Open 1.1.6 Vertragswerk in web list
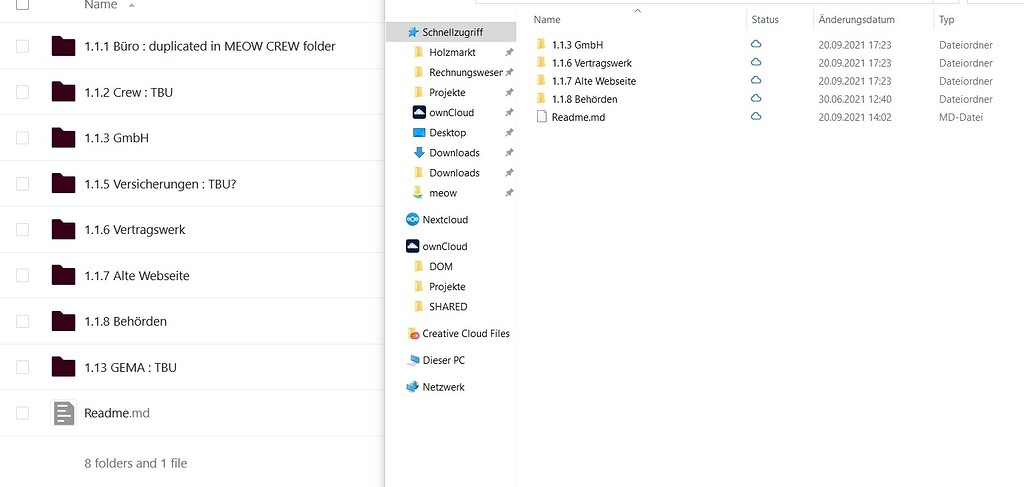Screen dimensions: 1024x487 tap(135, 230)
